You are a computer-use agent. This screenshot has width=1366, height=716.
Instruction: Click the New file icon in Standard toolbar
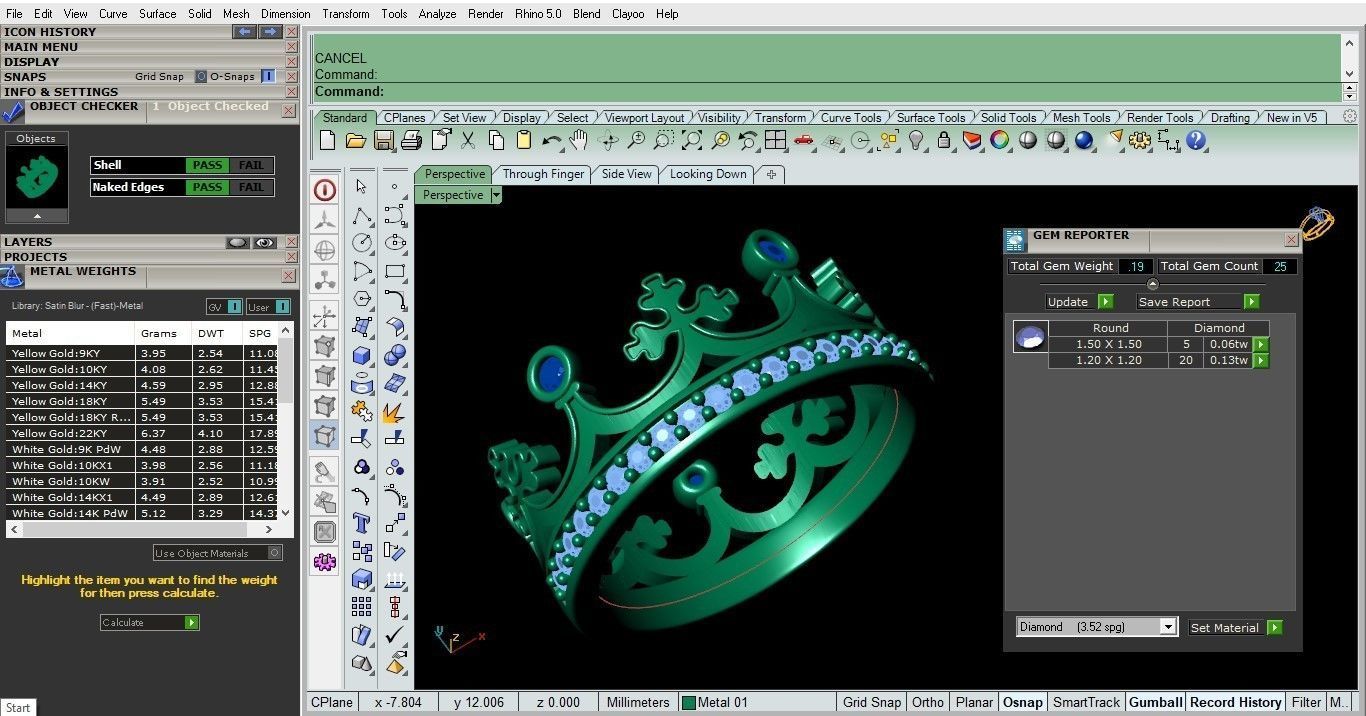327,141
